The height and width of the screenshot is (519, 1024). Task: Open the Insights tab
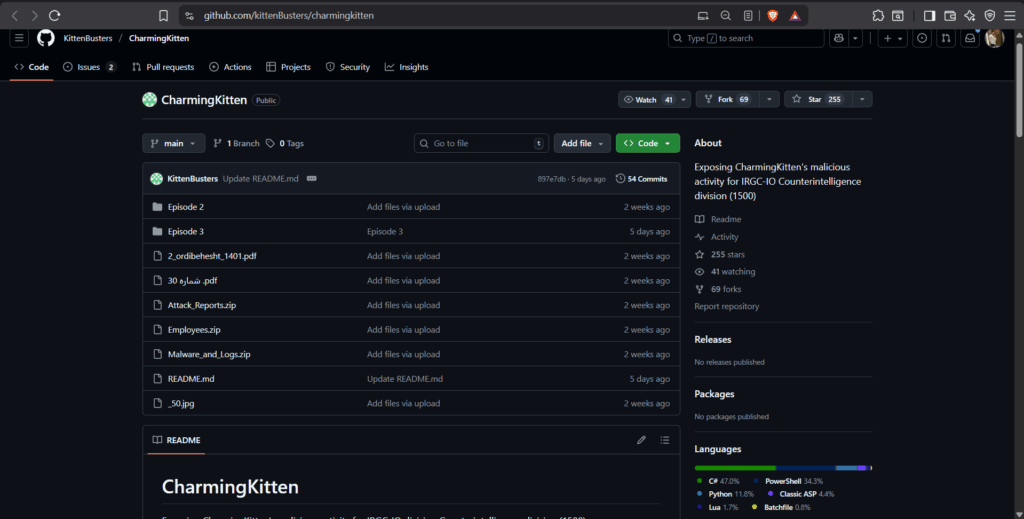point(406,67)
